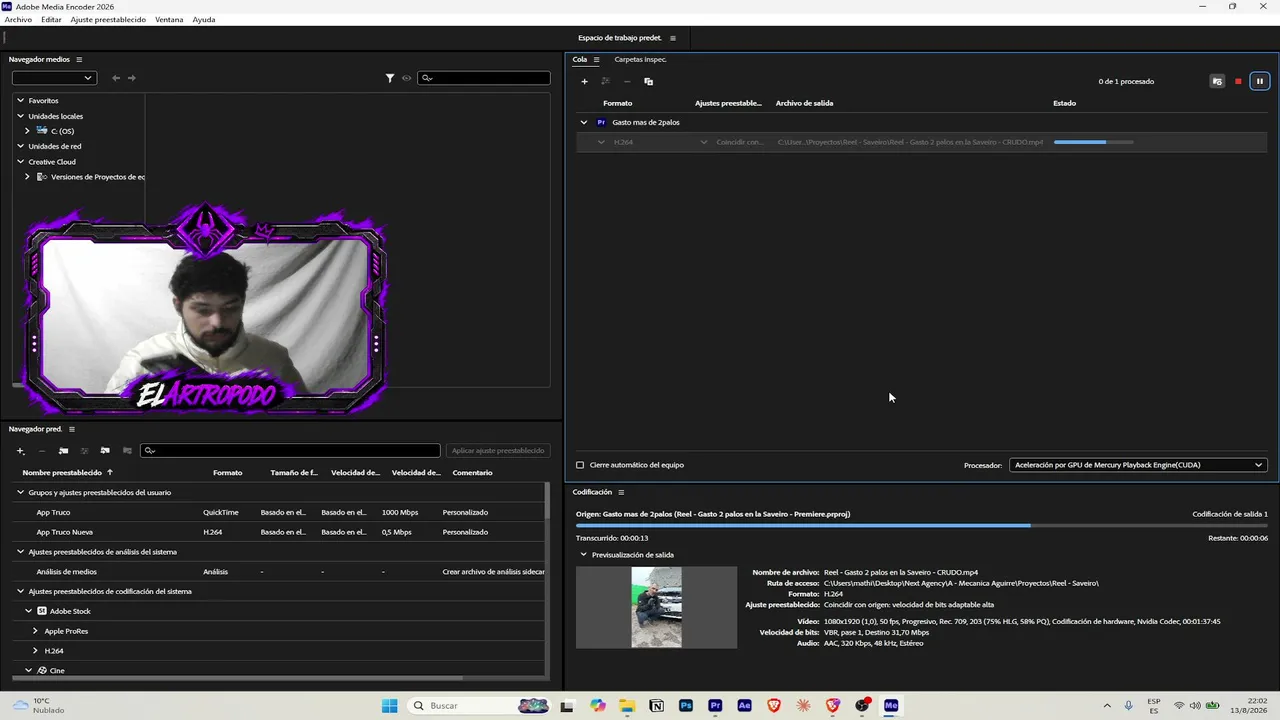
Task: Expand the H.264 preset group under Adobe Stock
Action: (35, 651)
